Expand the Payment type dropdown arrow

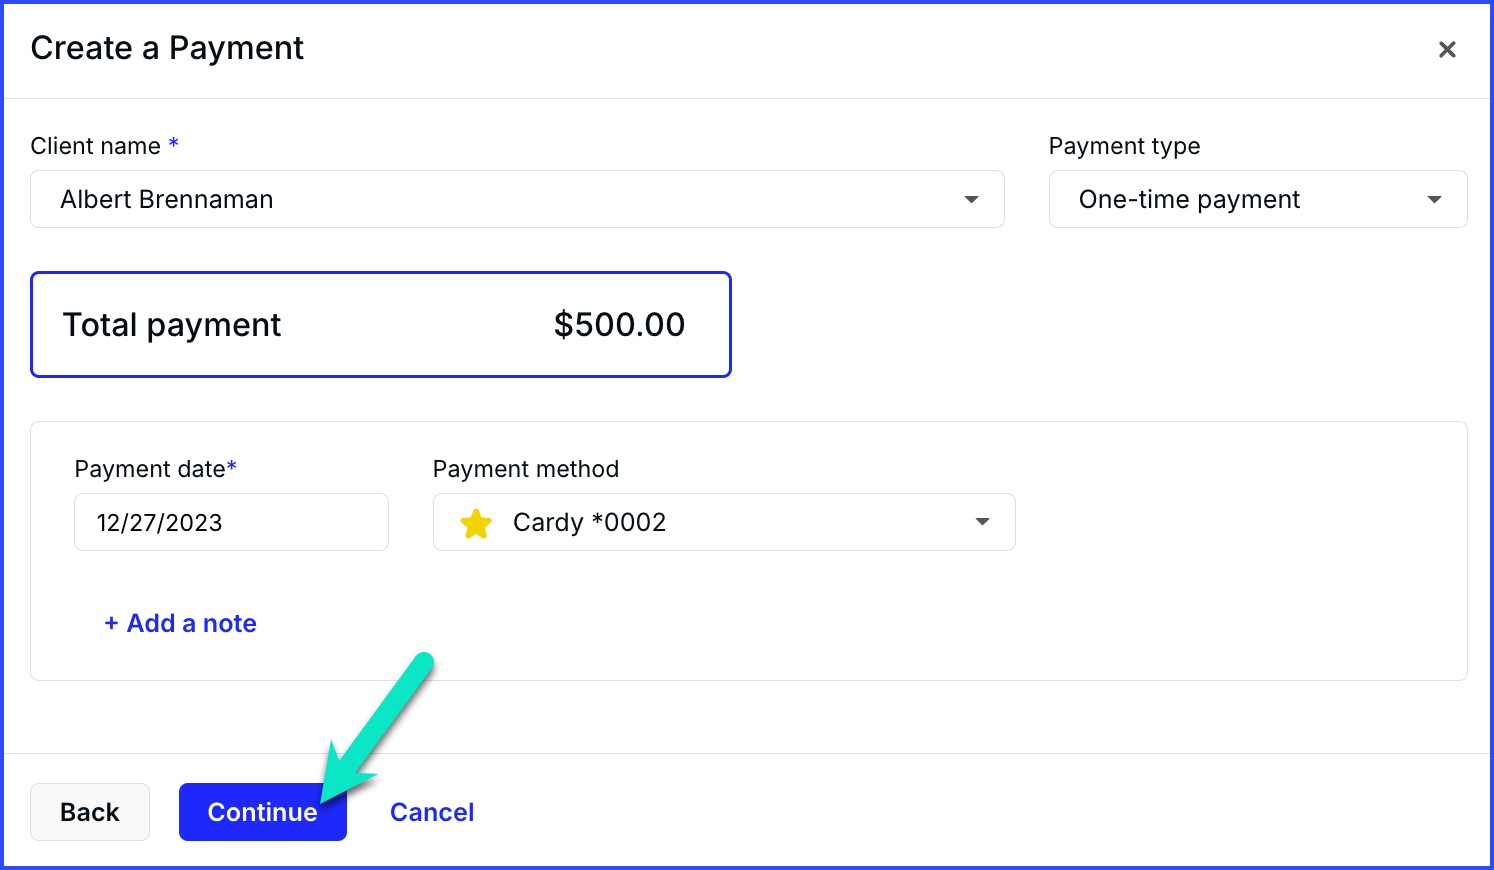click(x=1434, y=200)
